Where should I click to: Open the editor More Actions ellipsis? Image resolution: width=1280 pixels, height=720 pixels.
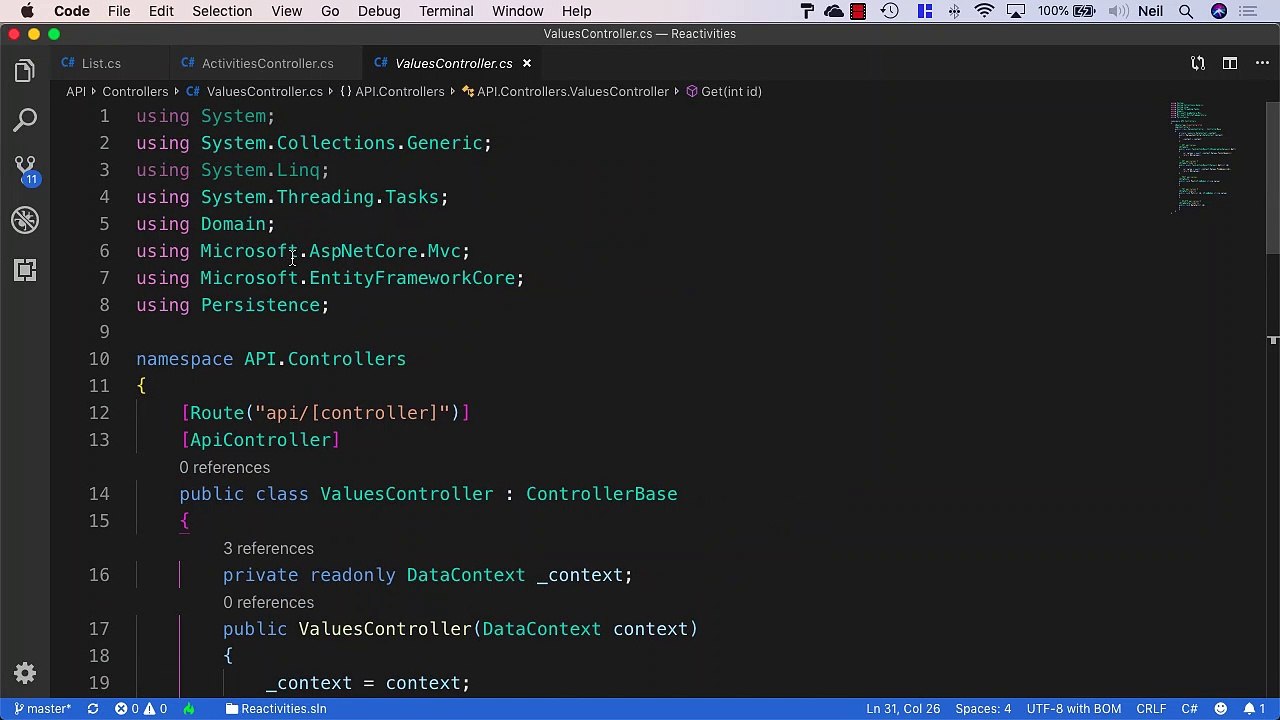pos(1262,63)
